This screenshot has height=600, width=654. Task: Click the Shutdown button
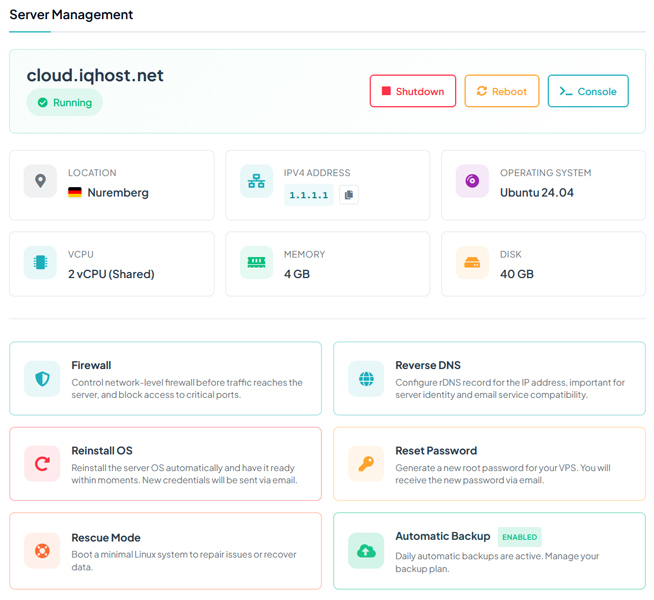412,91
